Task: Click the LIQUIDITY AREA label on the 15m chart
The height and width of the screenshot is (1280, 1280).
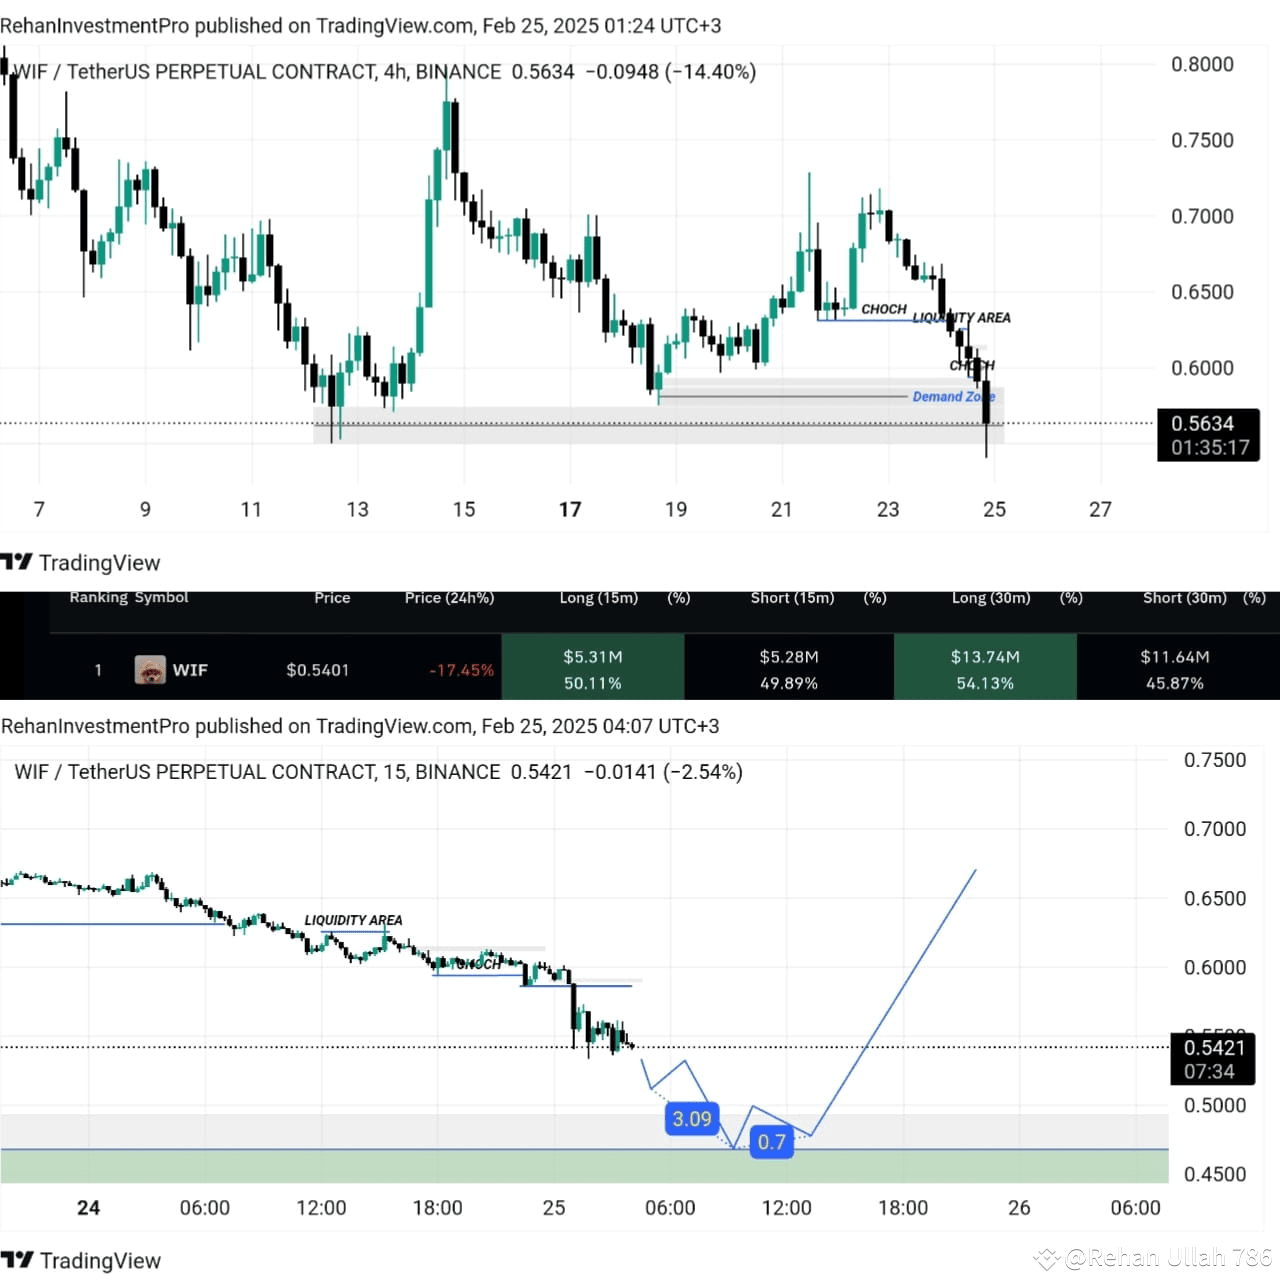Action: point(354,919)
